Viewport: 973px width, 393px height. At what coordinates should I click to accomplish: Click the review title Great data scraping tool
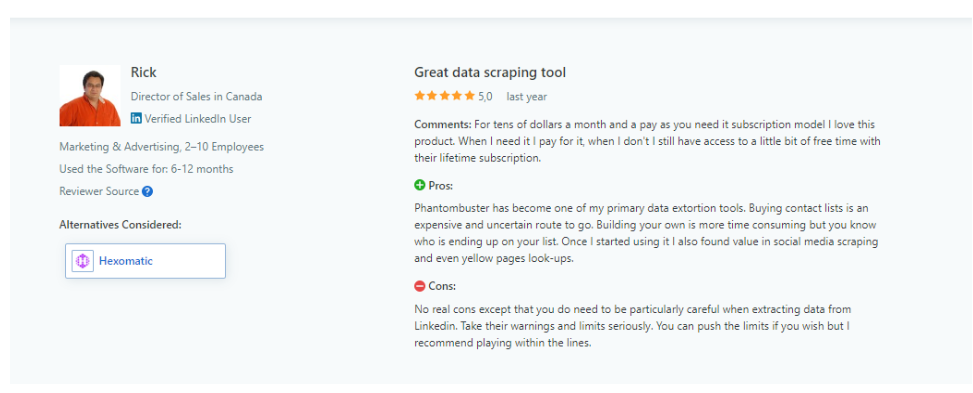tap(490, 73)
